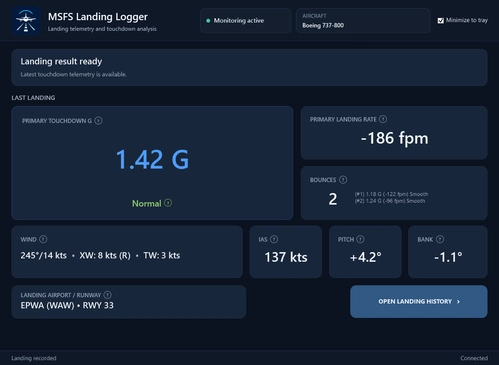499x365 pixels.
Task: Click the Connected status bar text
Action: (x=474, y=358)
